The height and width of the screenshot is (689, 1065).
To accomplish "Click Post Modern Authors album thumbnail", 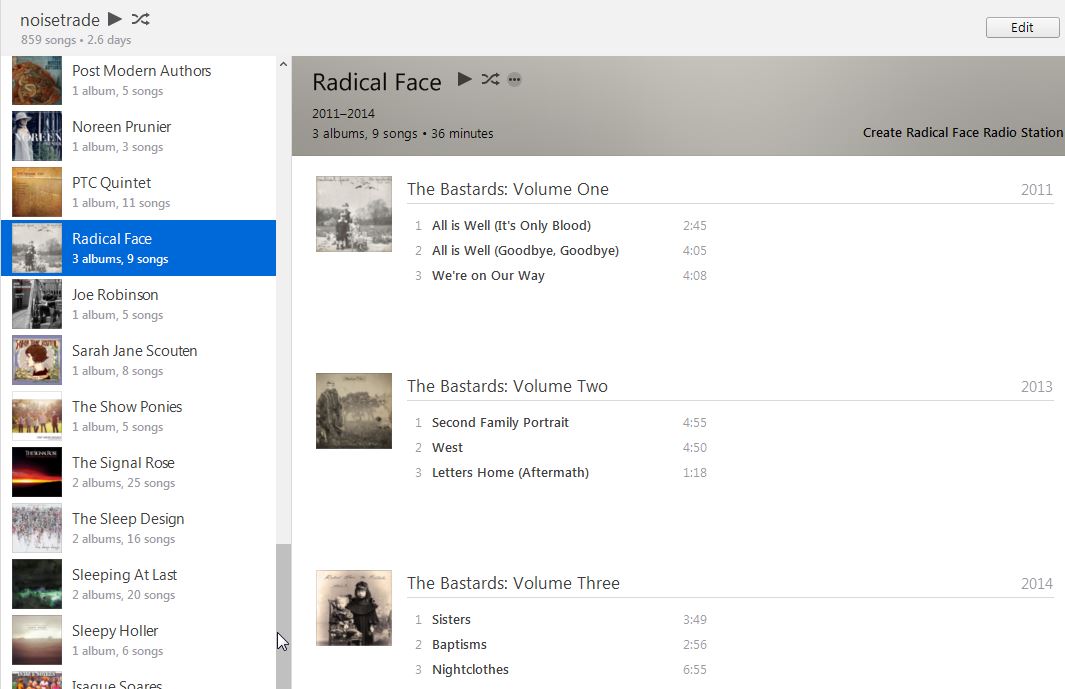I will 37,81.
